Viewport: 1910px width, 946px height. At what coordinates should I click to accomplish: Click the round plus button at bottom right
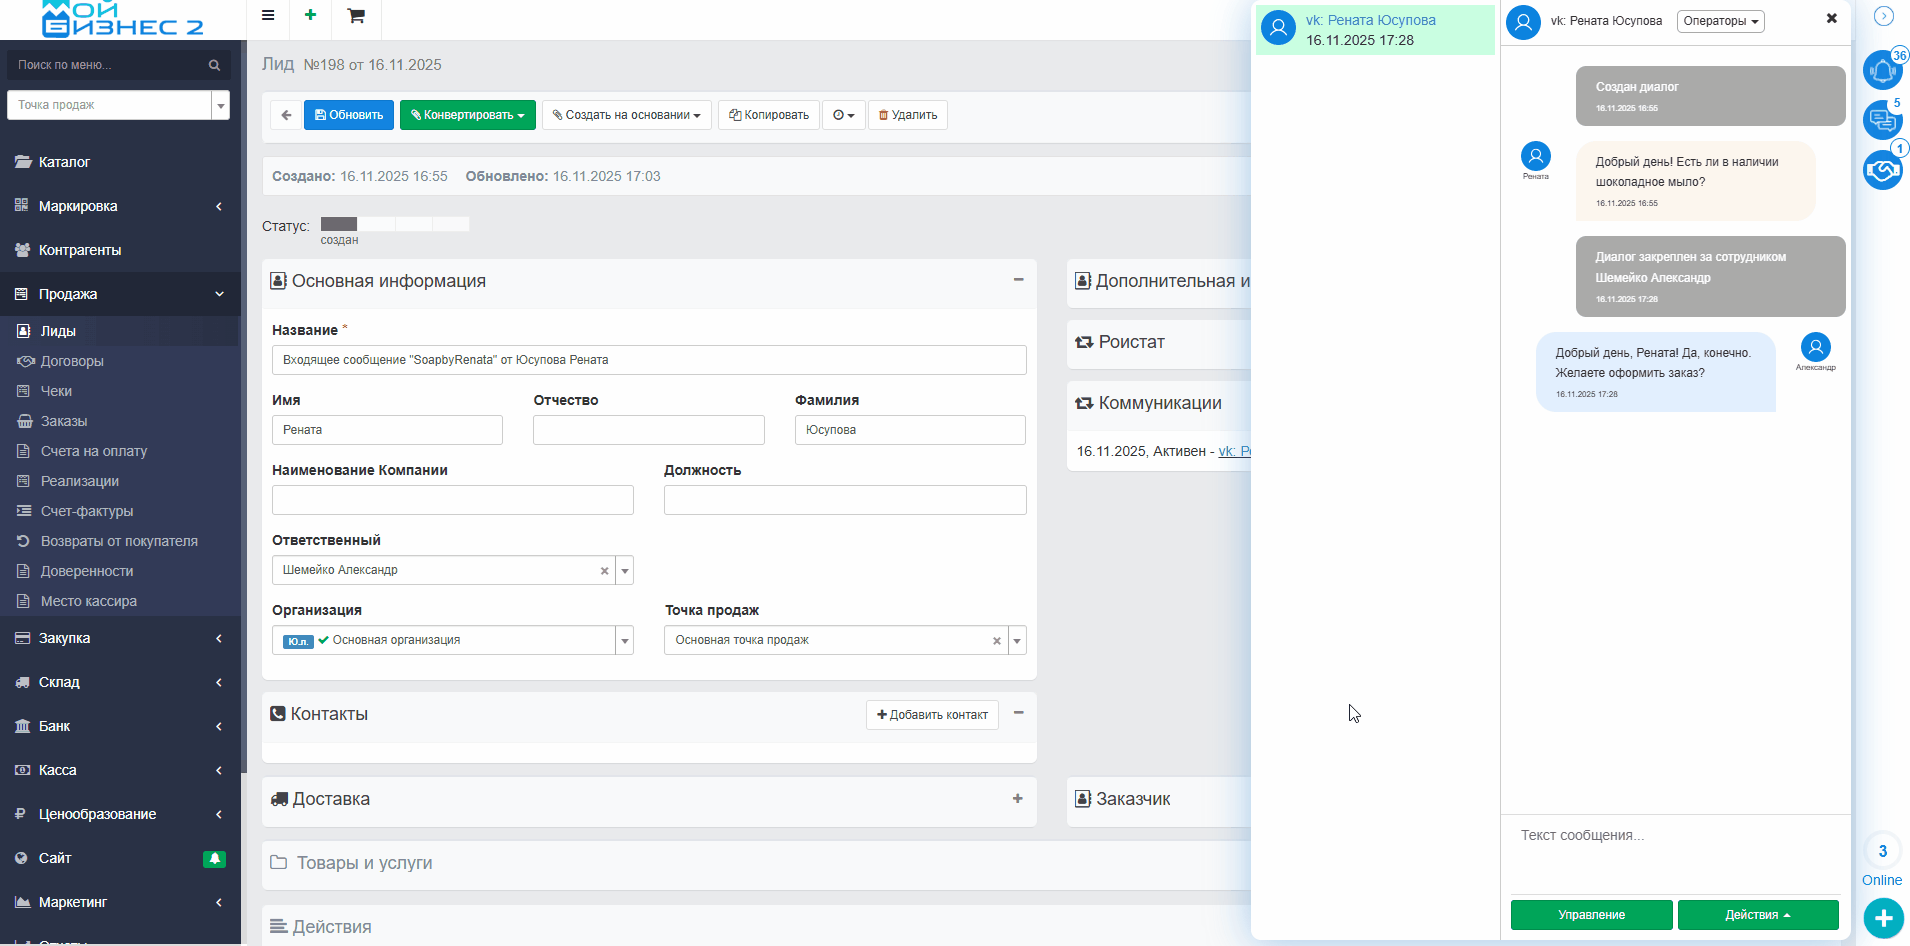pyautogui.click(x=1883, y=917)
